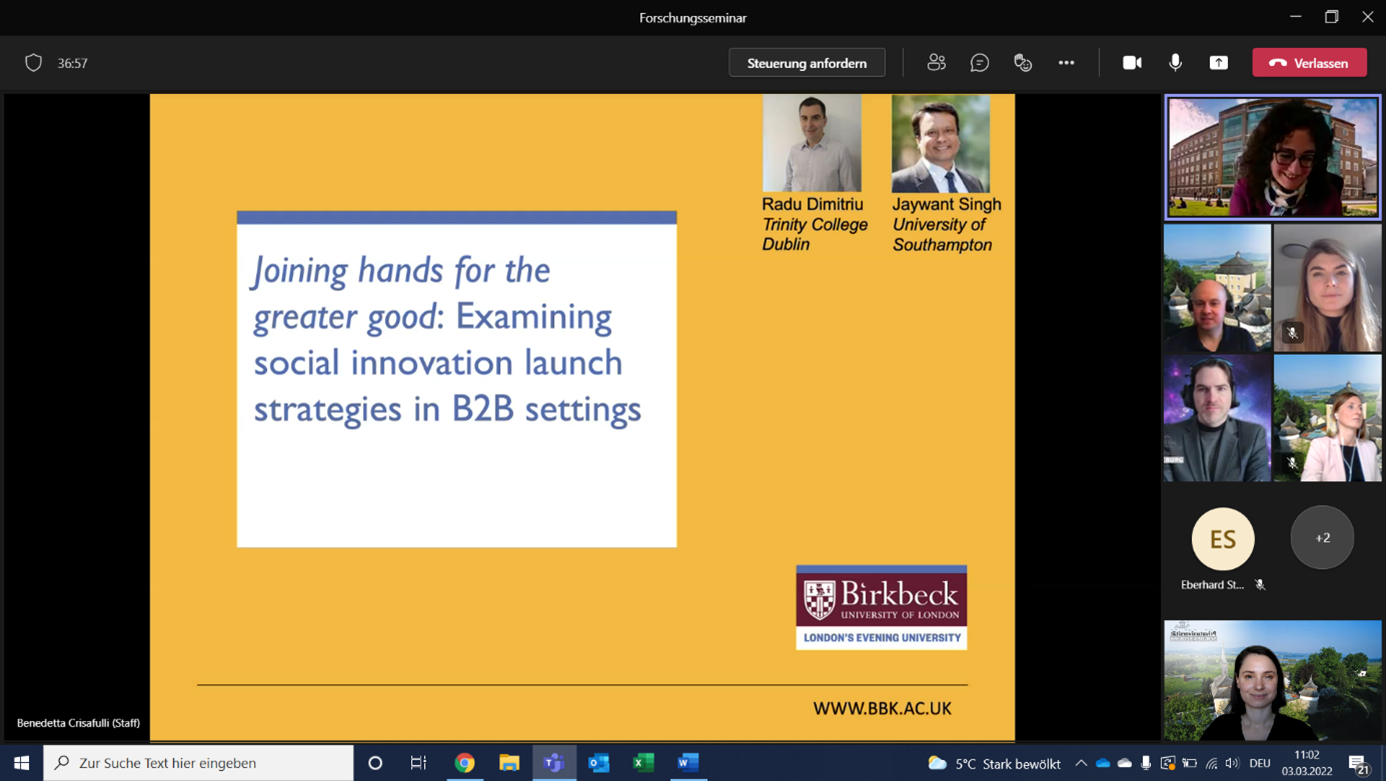Mute or unmute the microphone
Screen dimensions: 1386x781
pos(1175,63)
